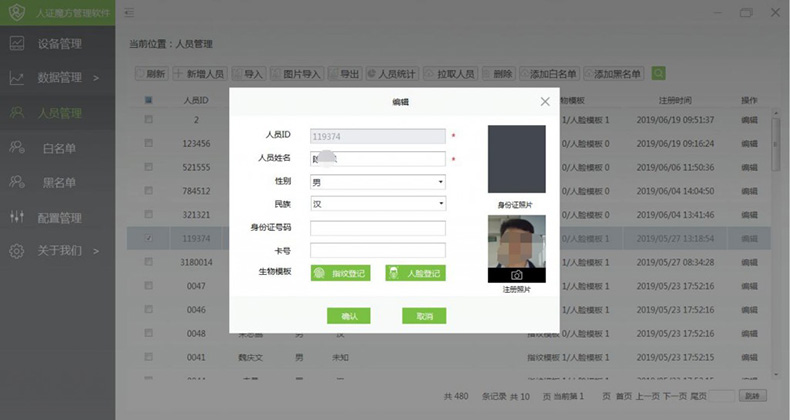Click the green 取消 cancel button
Viewport: 790px width, 420px height.
tap(424, 316)
